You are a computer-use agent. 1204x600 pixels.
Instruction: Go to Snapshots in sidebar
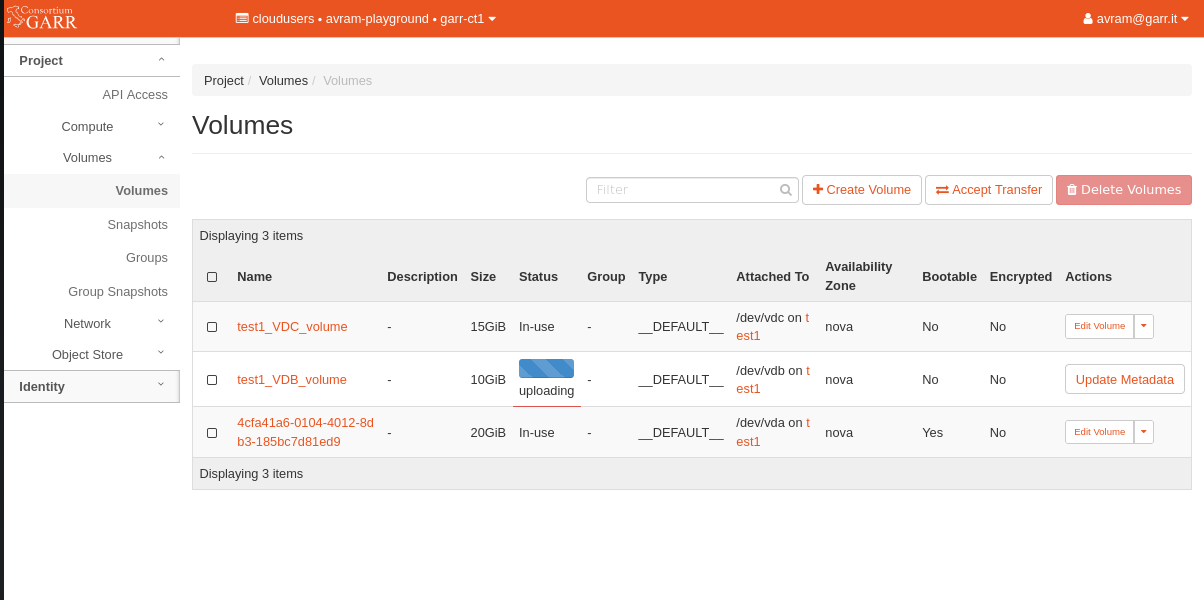coord(138,225)
